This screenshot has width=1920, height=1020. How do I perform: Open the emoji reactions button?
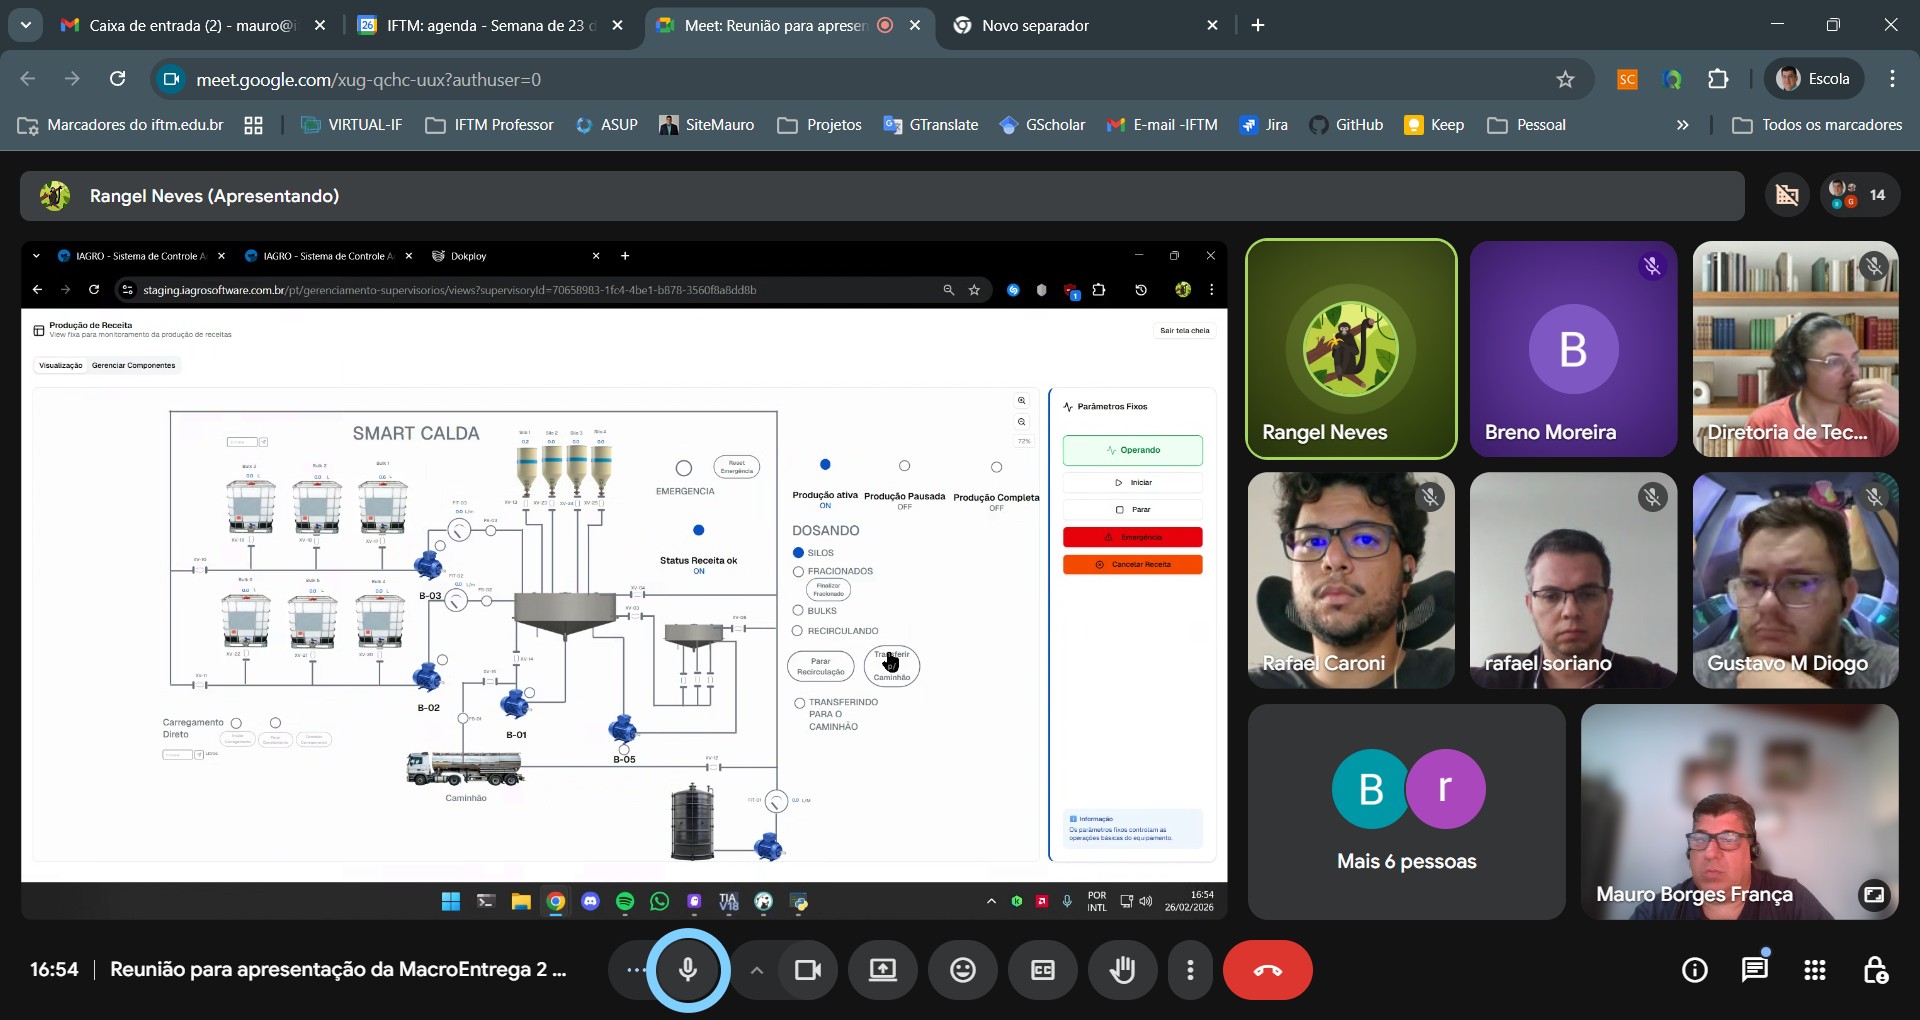(x=963, y=970)
